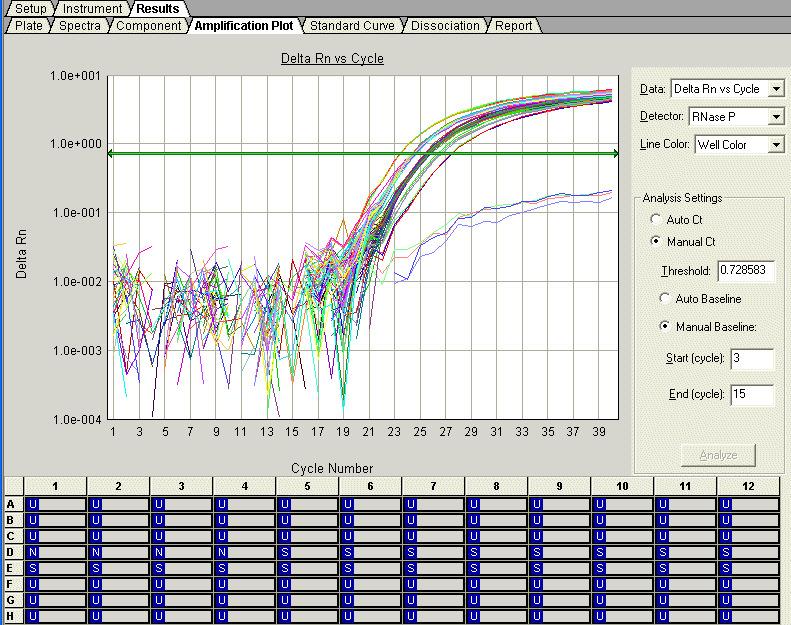The height and width of the screenshot is (625, 791).
Task: Select unknown well C11
Action: [686, 536]
